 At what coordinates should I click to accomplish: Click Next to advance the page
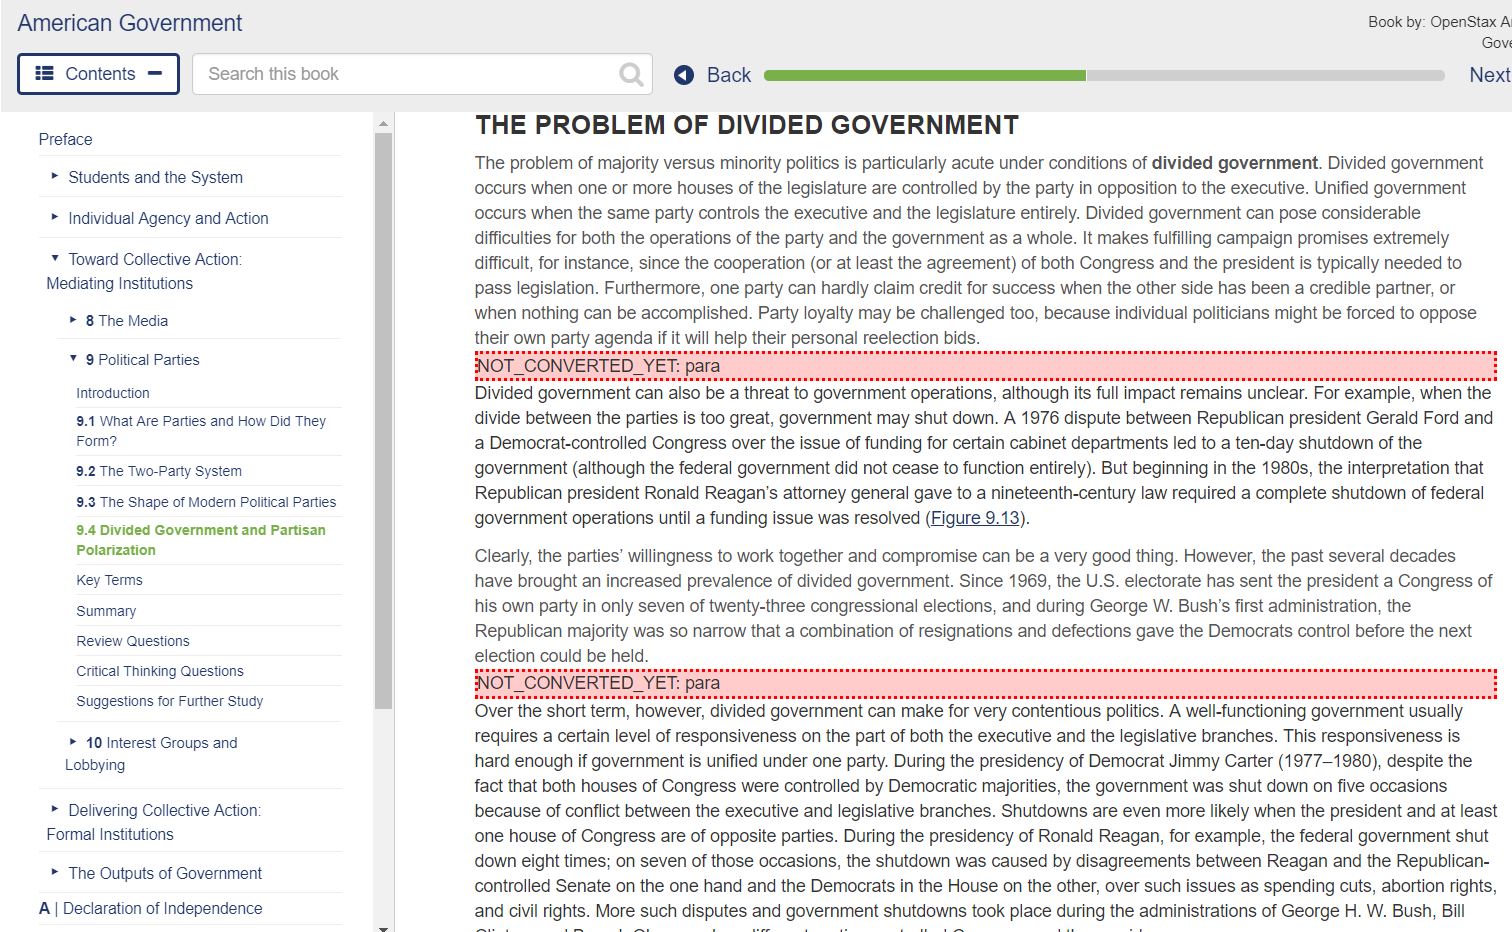point(1487,74)
